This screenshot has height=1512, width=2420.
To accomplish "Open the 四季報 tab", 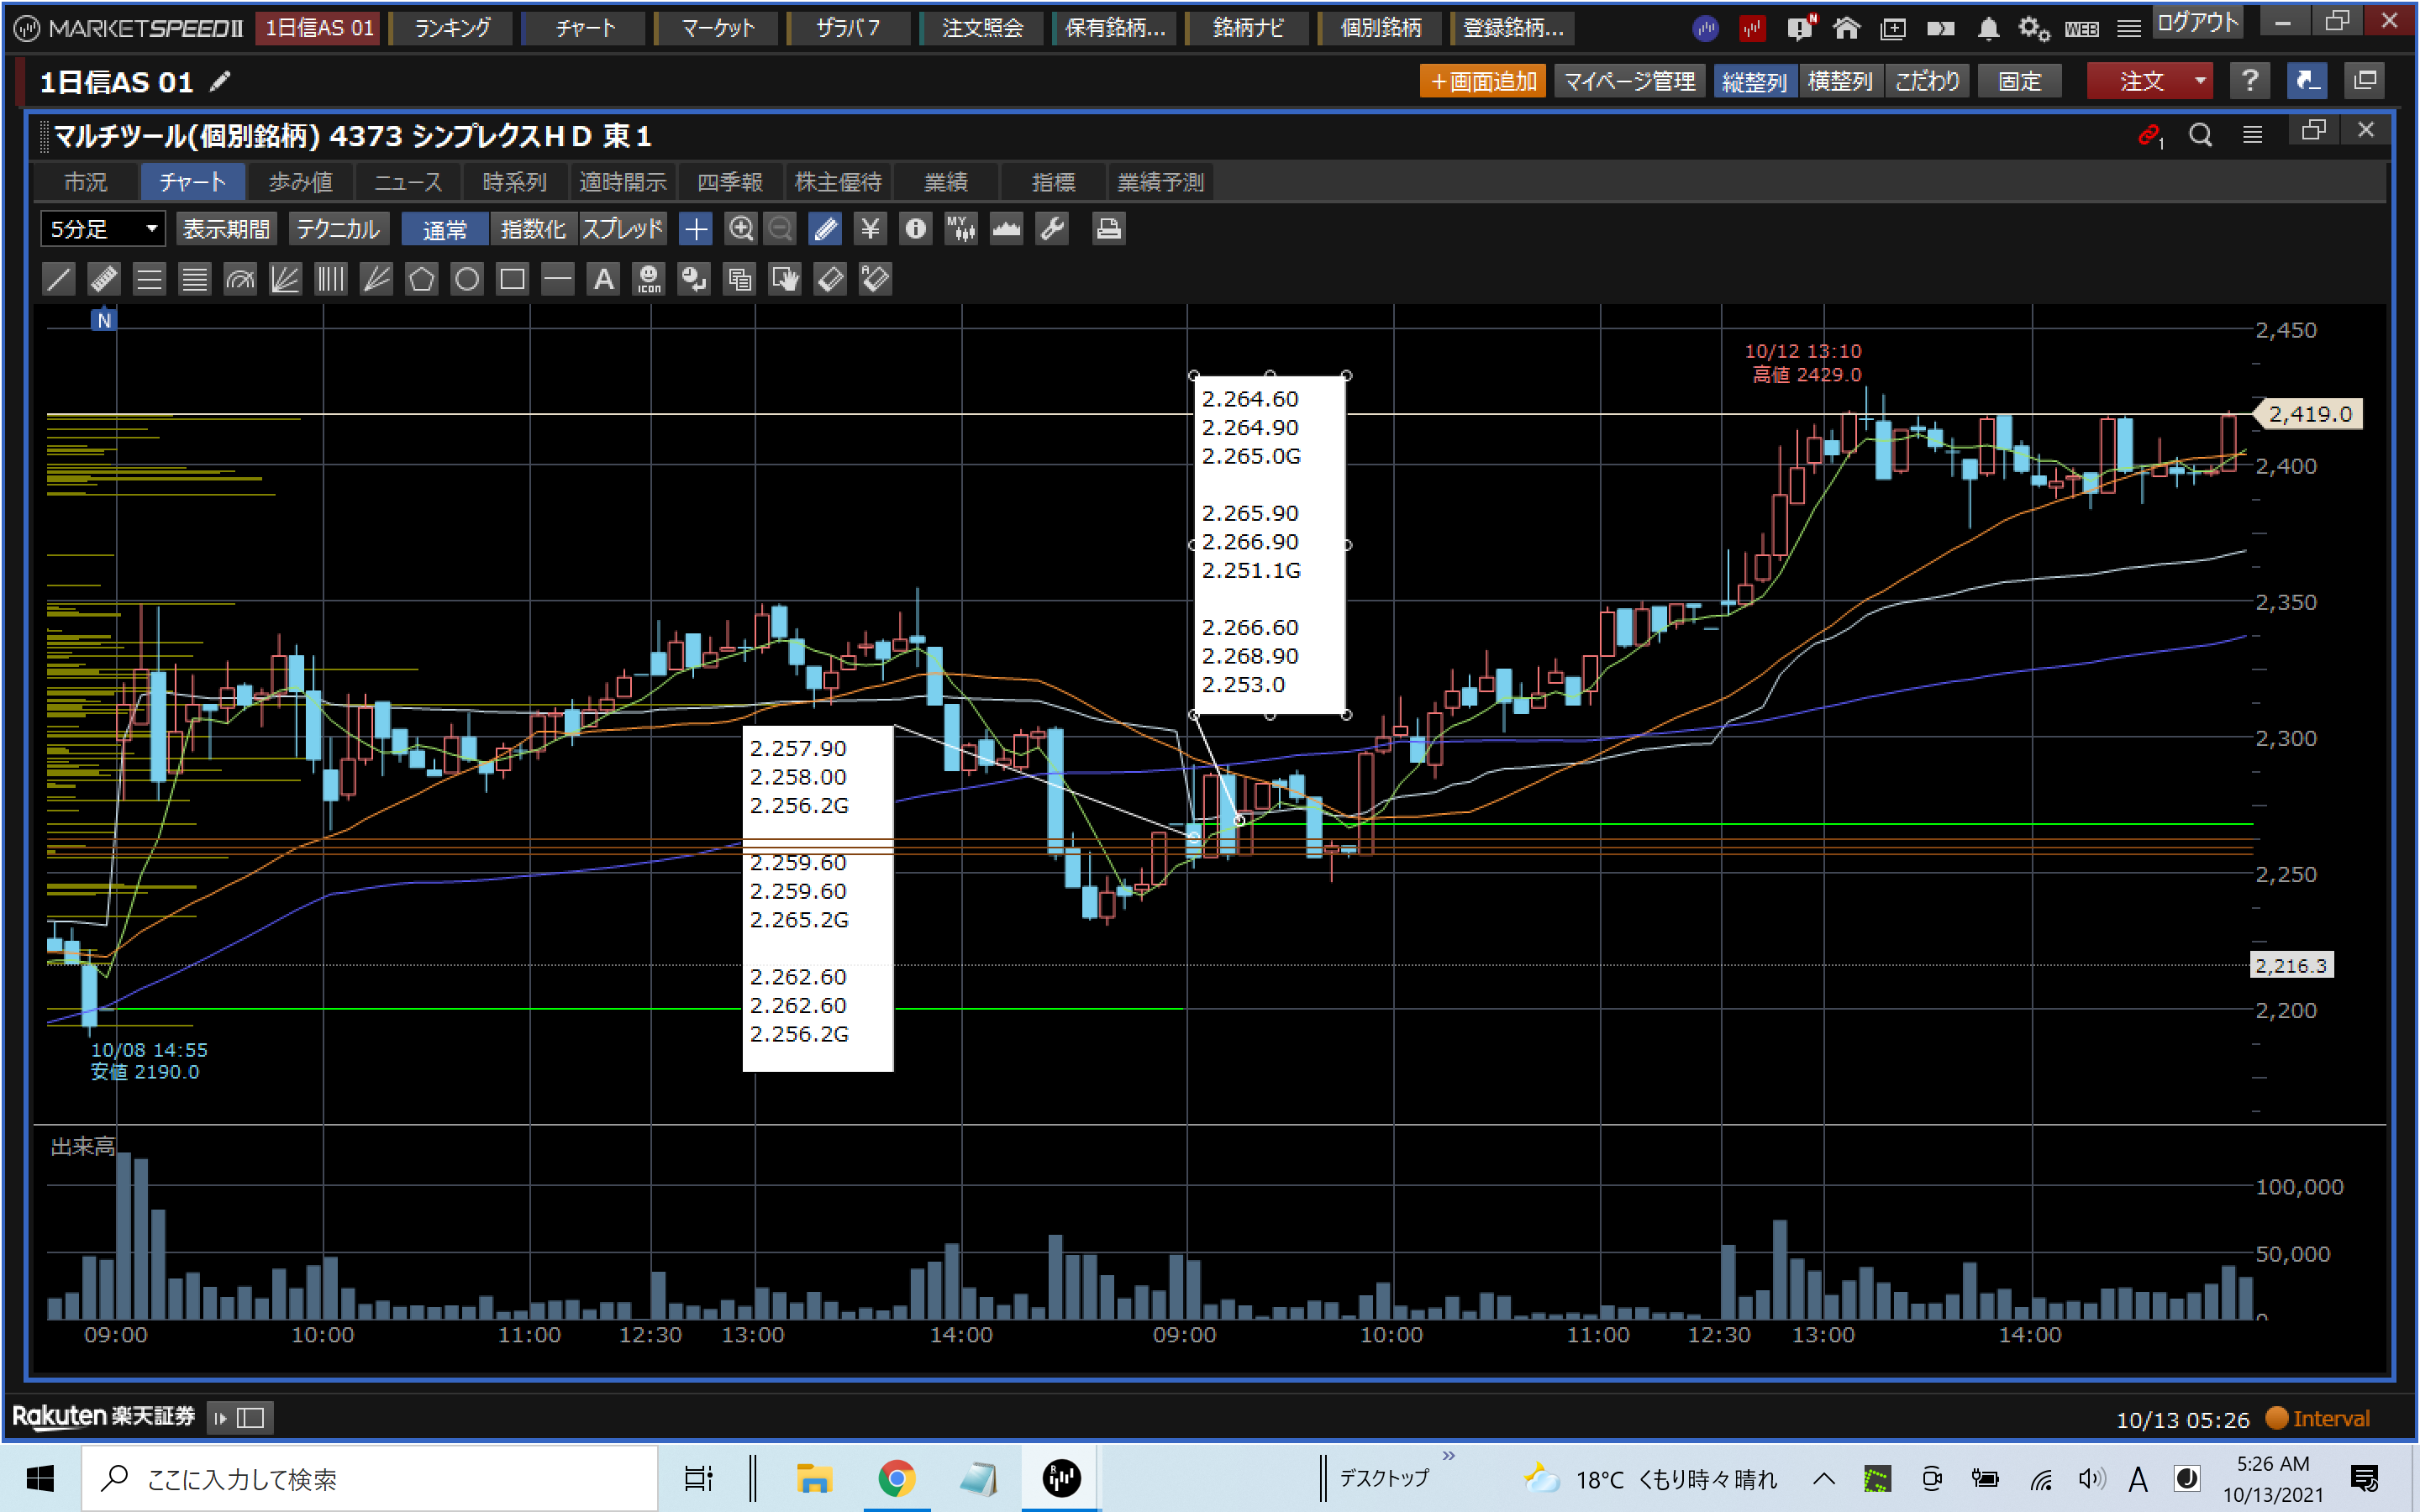I will 729,182.
